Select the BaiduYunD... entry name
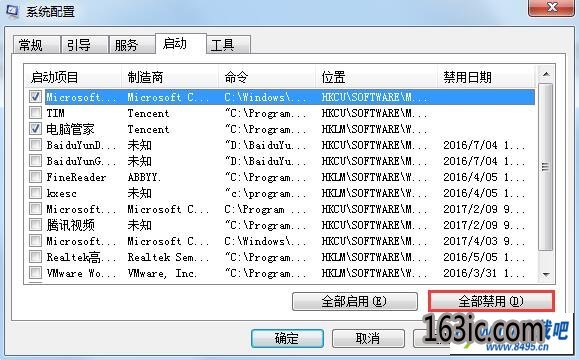 pyautogui.click(x=81, y=145)
